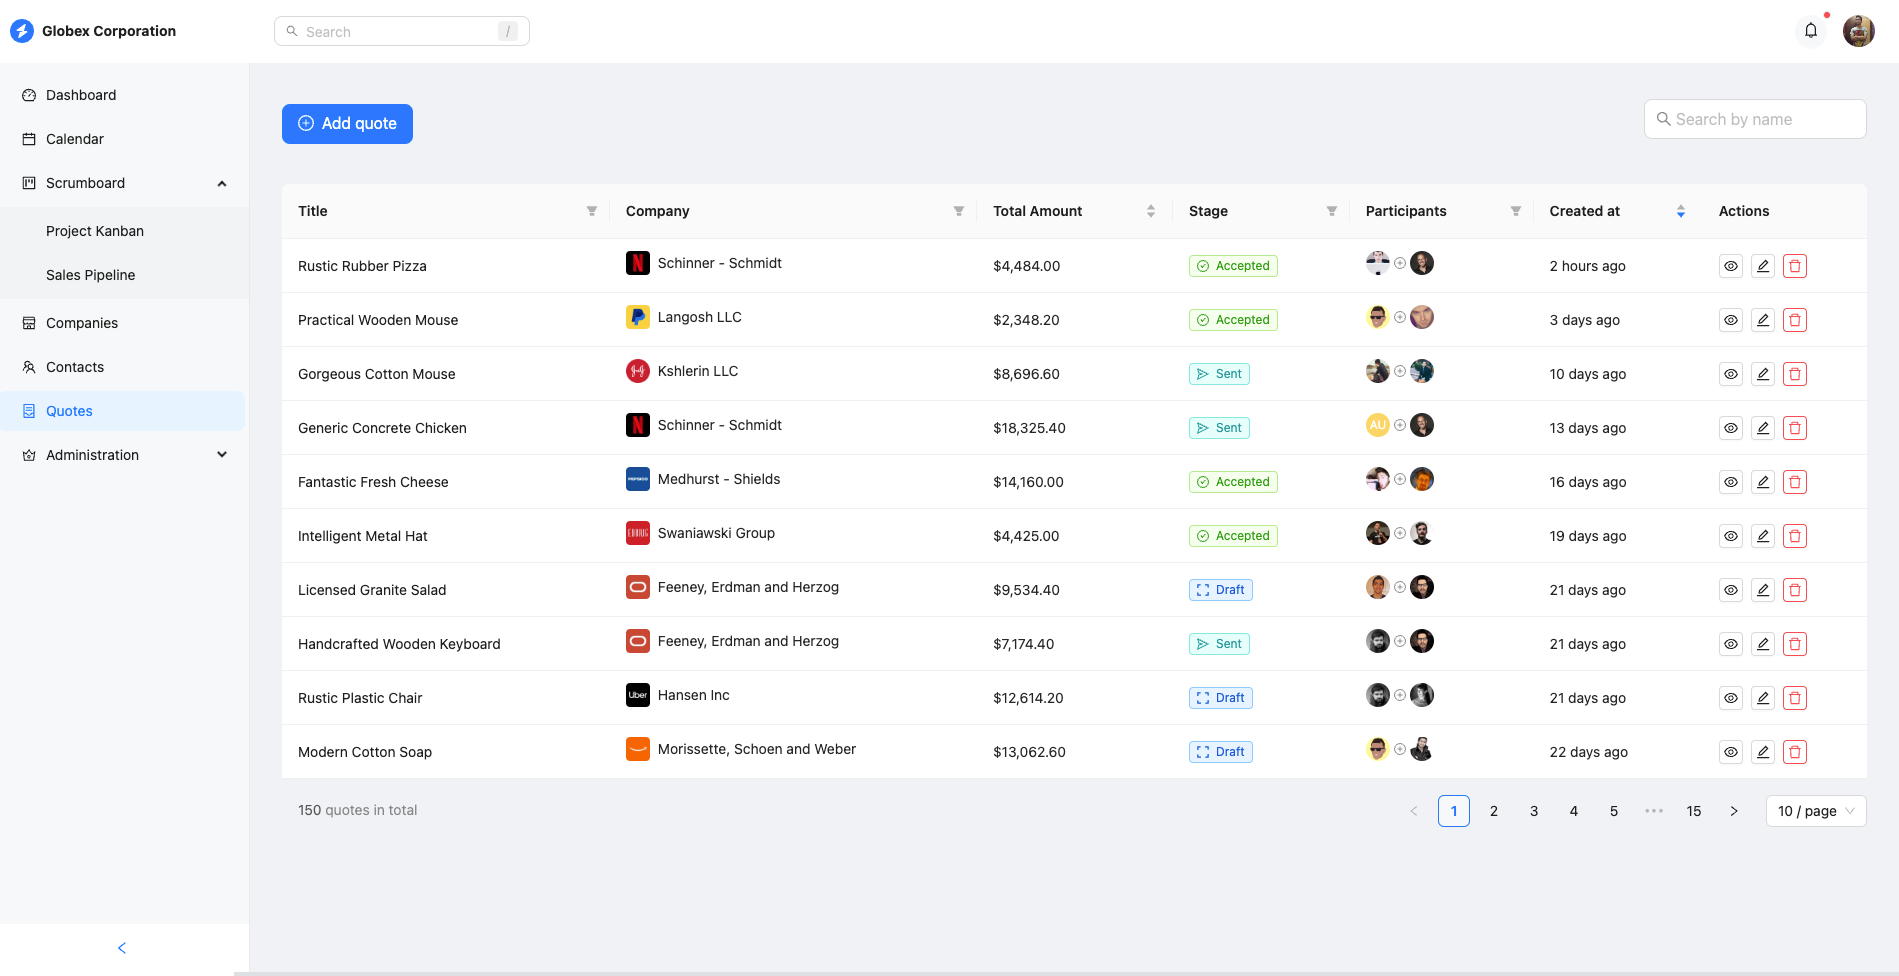The height and width of the screenshot is (976, 1899).
Task: View the Fantastic Fresh Cheese quote
Action: tap(1731, 482)
